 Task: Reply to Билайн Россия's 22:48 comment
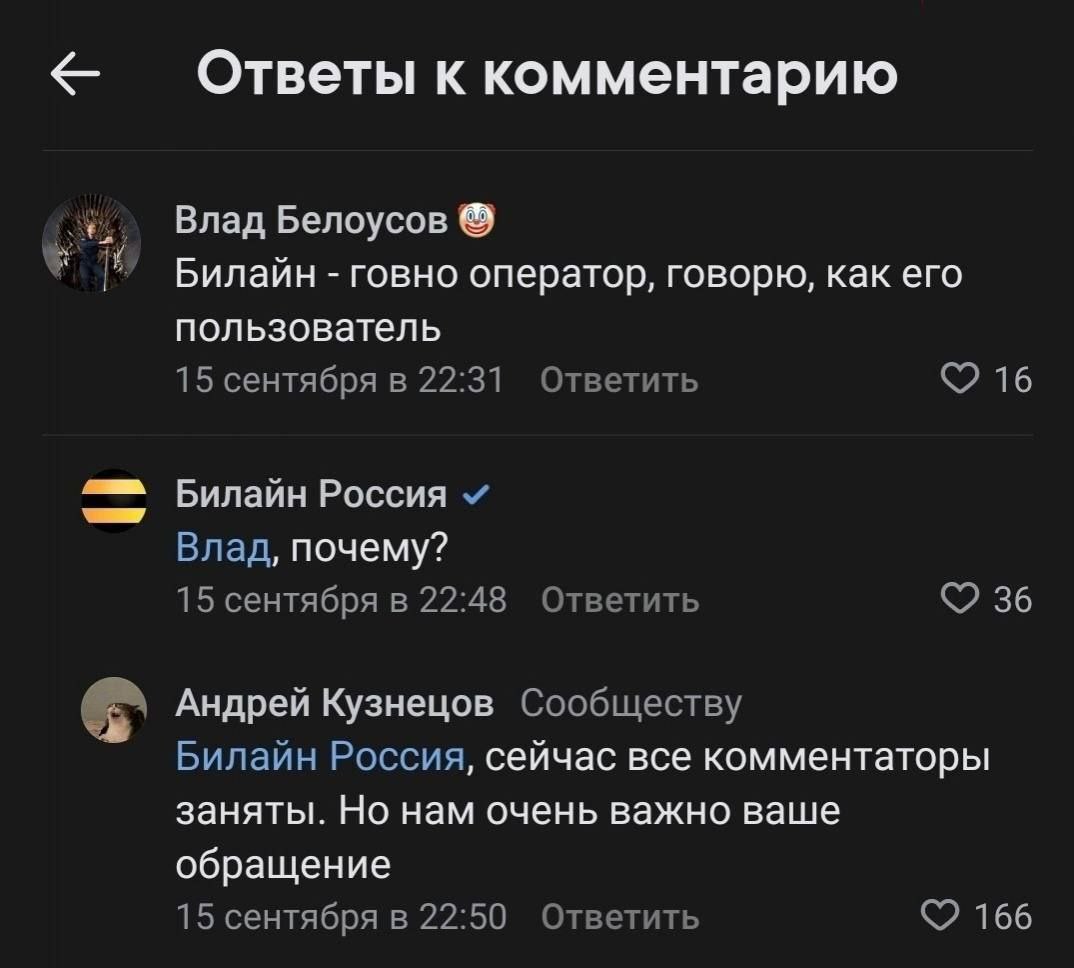pyautogui.click(x=620, y=599)
